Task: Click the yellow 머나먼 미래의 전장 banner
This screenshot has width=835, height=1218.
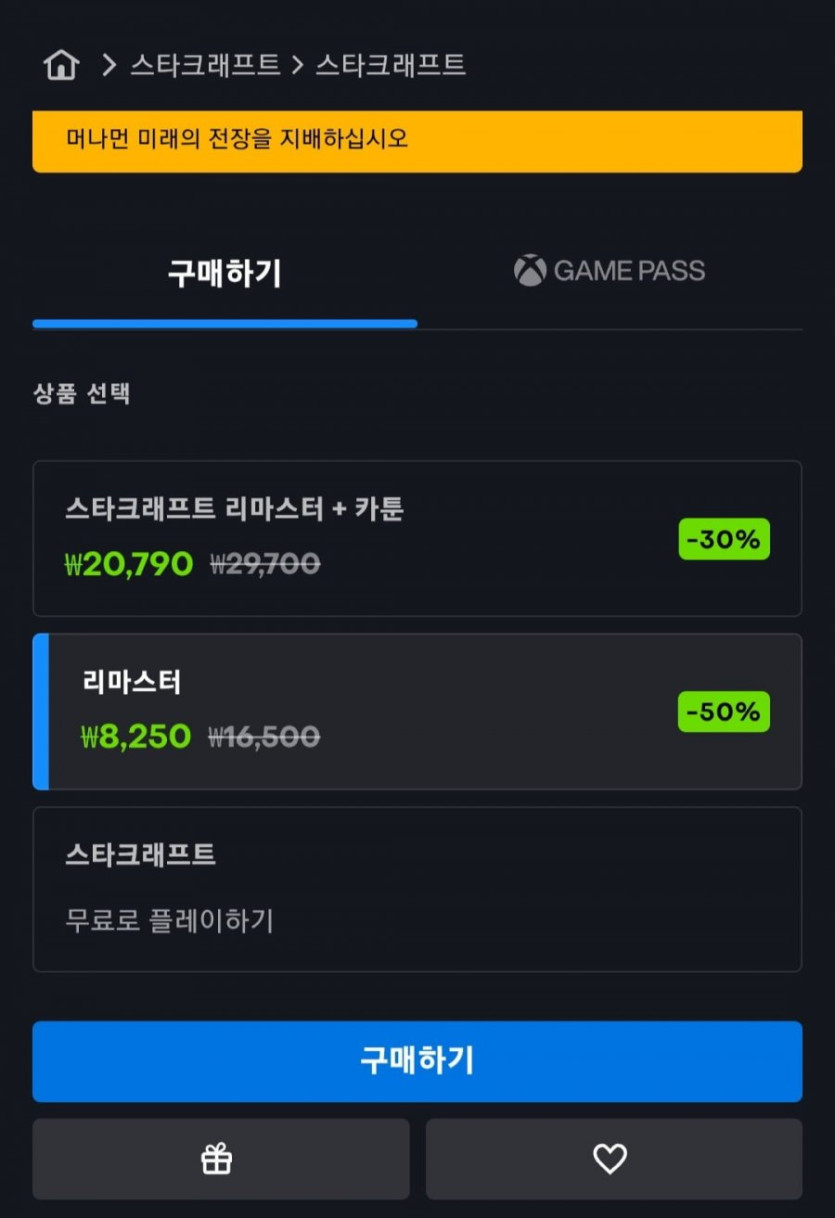Action: point(417,140)
